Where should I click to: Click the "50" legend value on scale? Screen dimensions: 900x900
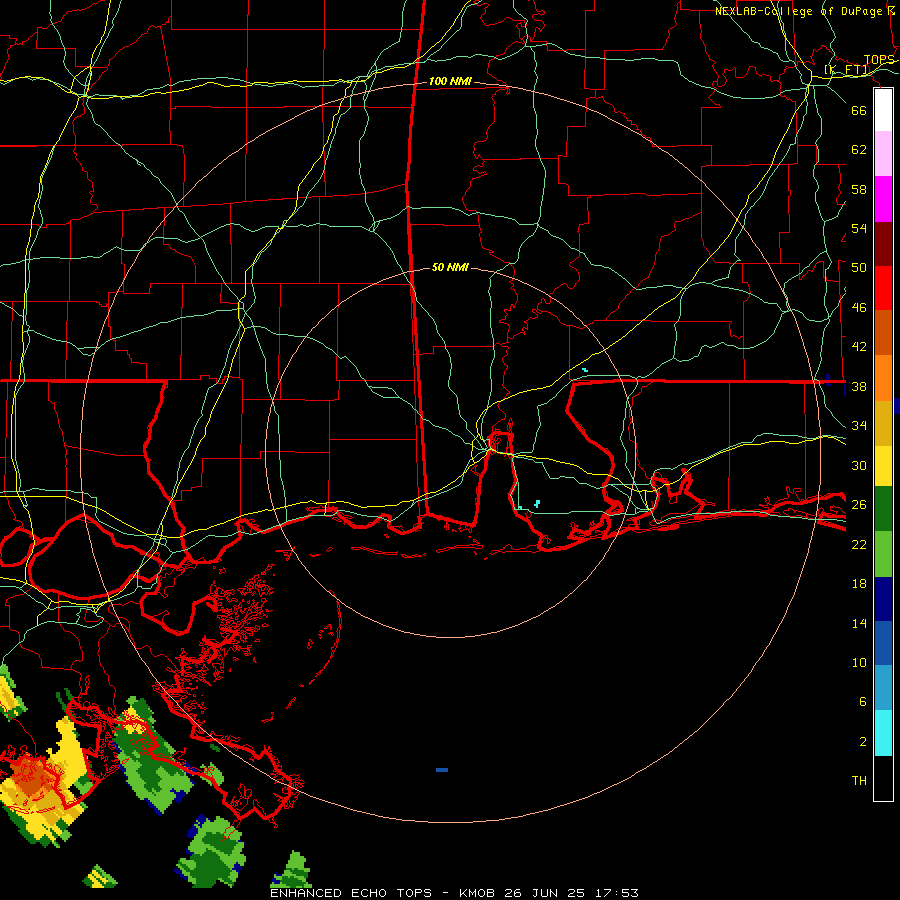click(859, 268)
